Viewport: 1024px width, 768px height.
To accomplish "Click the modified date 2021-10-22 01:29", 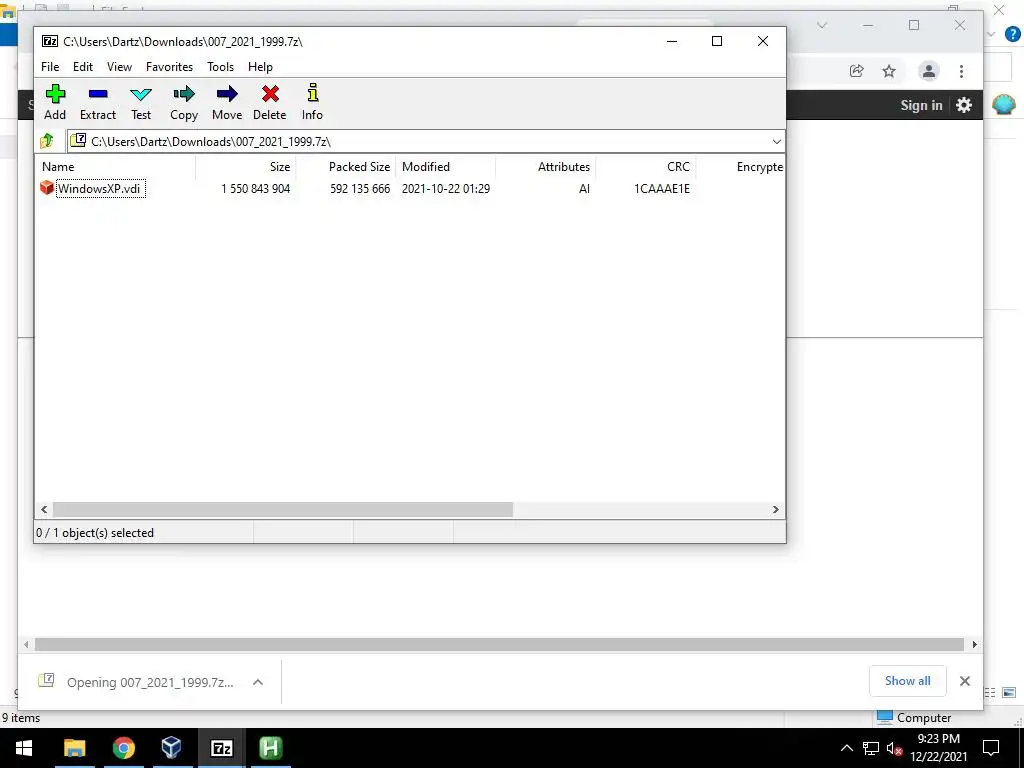I will point(446,189).
